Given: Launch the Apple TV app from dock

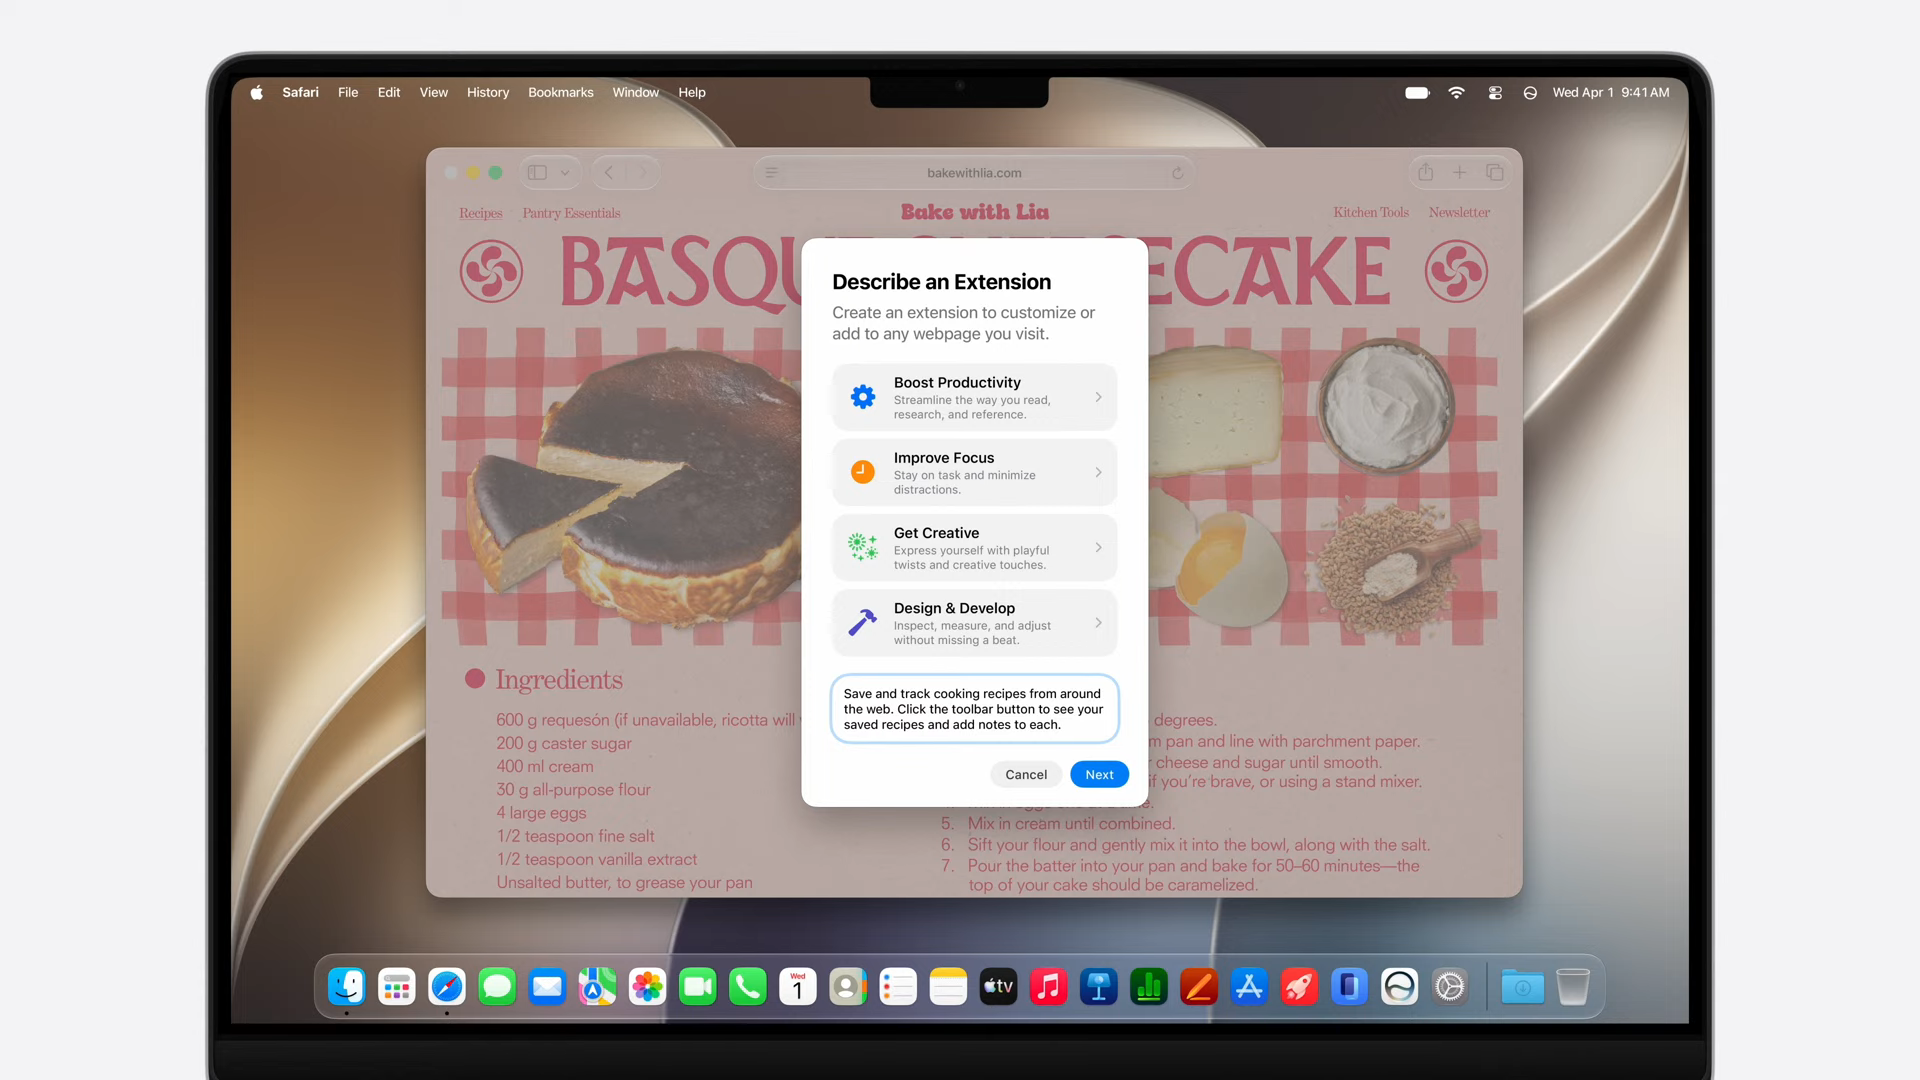Looking at the screenshot, I should [998, 987].
